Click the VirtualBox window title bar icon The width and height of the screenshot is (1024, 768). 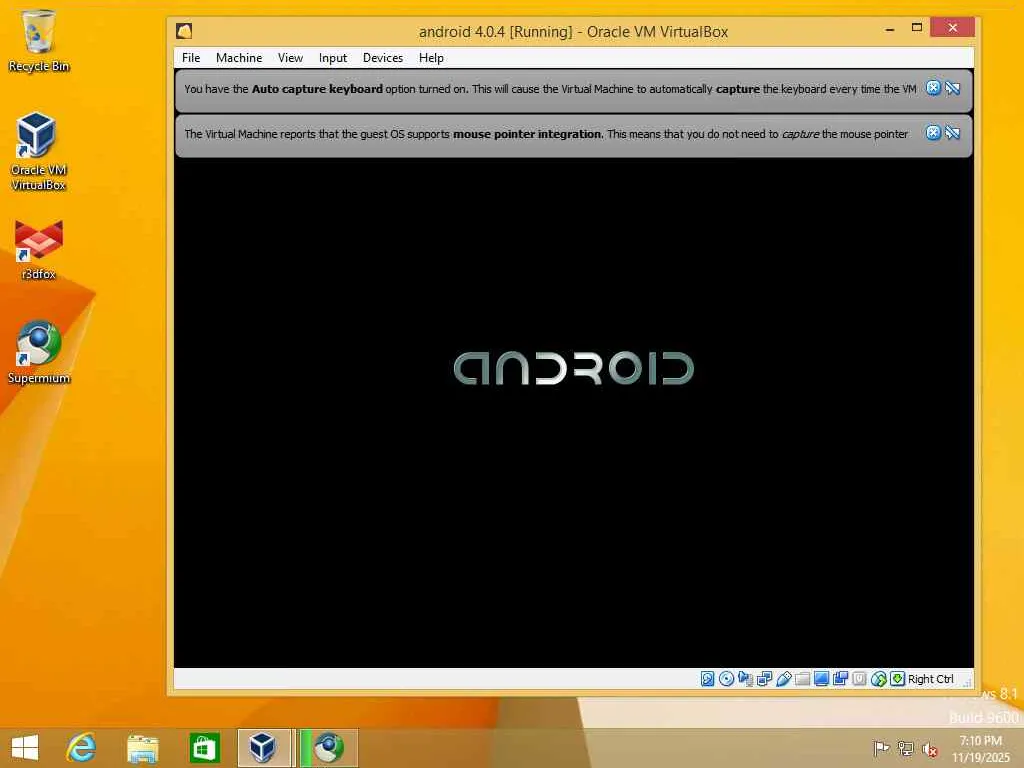click(x=184, y=31)
